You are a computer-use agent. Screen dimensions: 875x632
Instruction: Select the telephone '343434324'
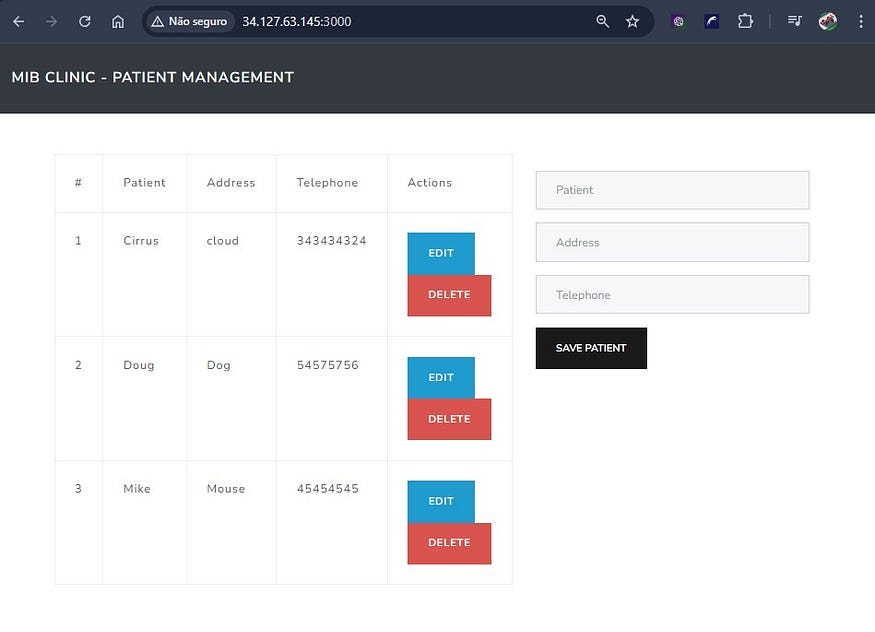pos(331,240)
